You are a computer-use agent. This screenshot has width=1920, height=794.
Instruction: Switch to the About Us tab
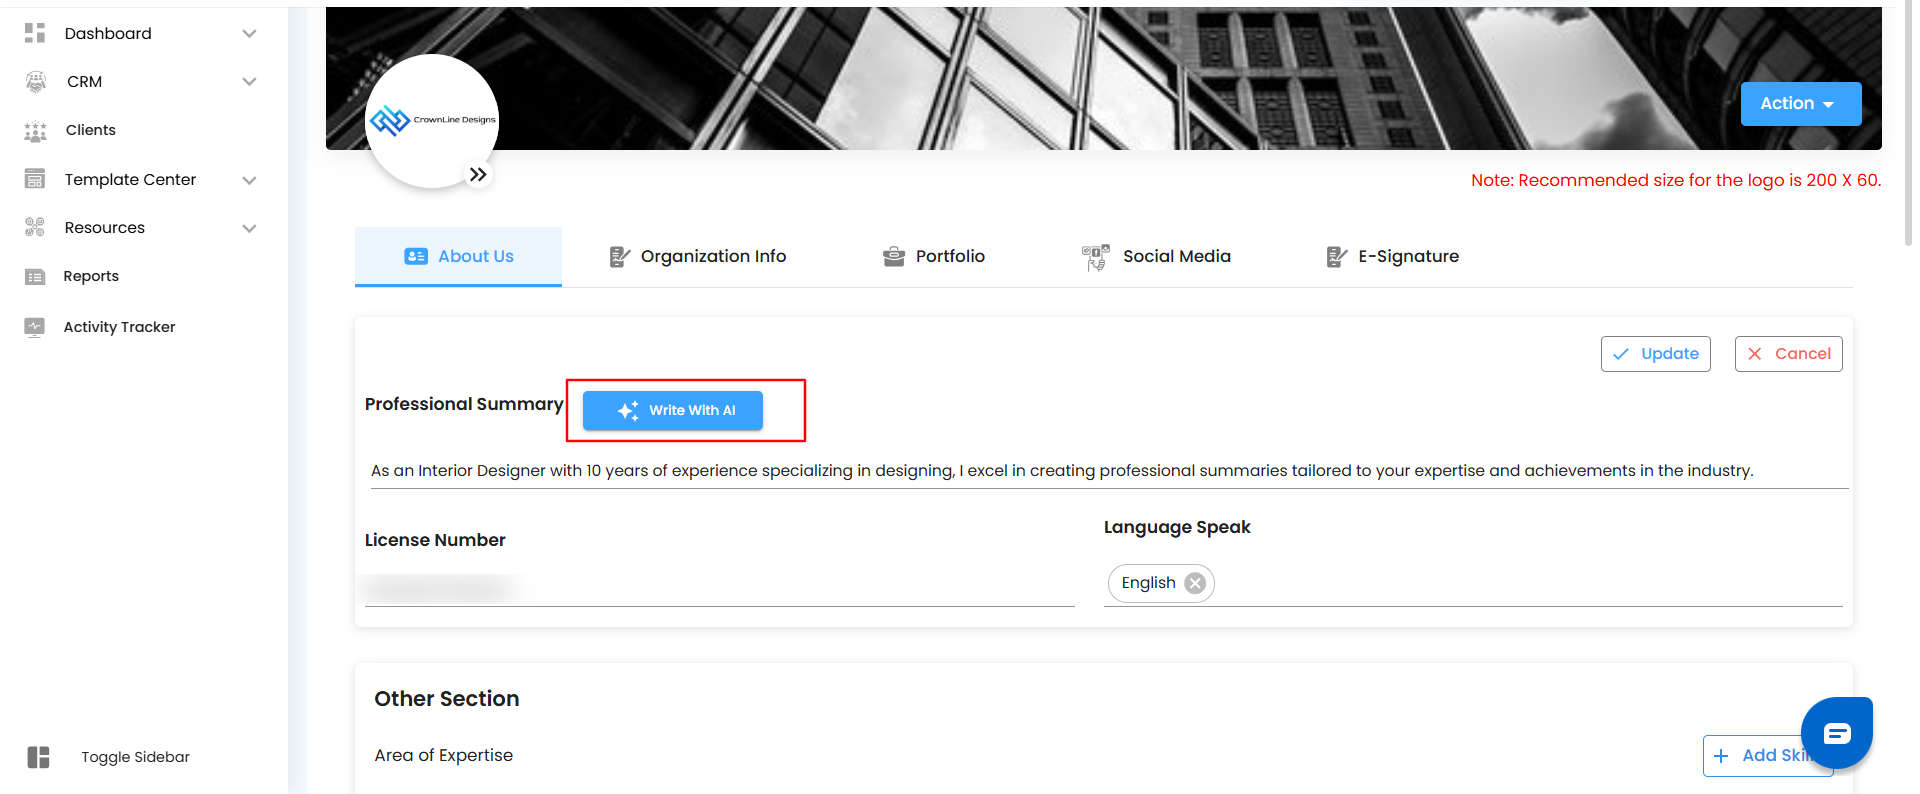tap(458, 256)
